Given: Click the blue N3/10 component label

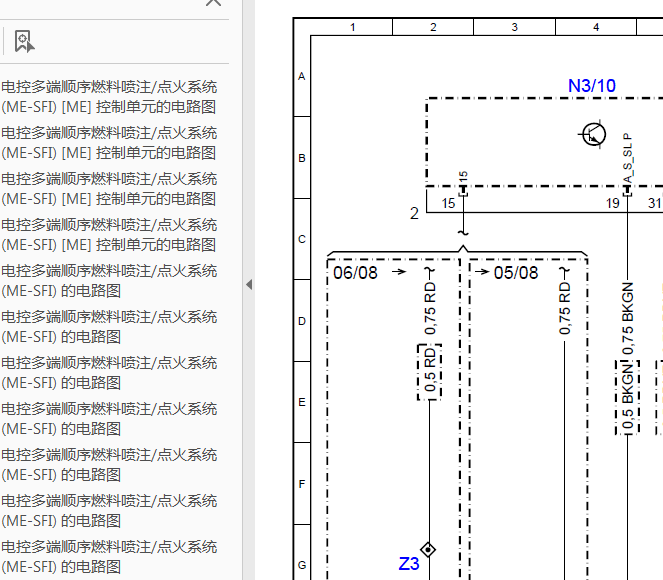Looking at the screenshot, I should tap(592, 86).
